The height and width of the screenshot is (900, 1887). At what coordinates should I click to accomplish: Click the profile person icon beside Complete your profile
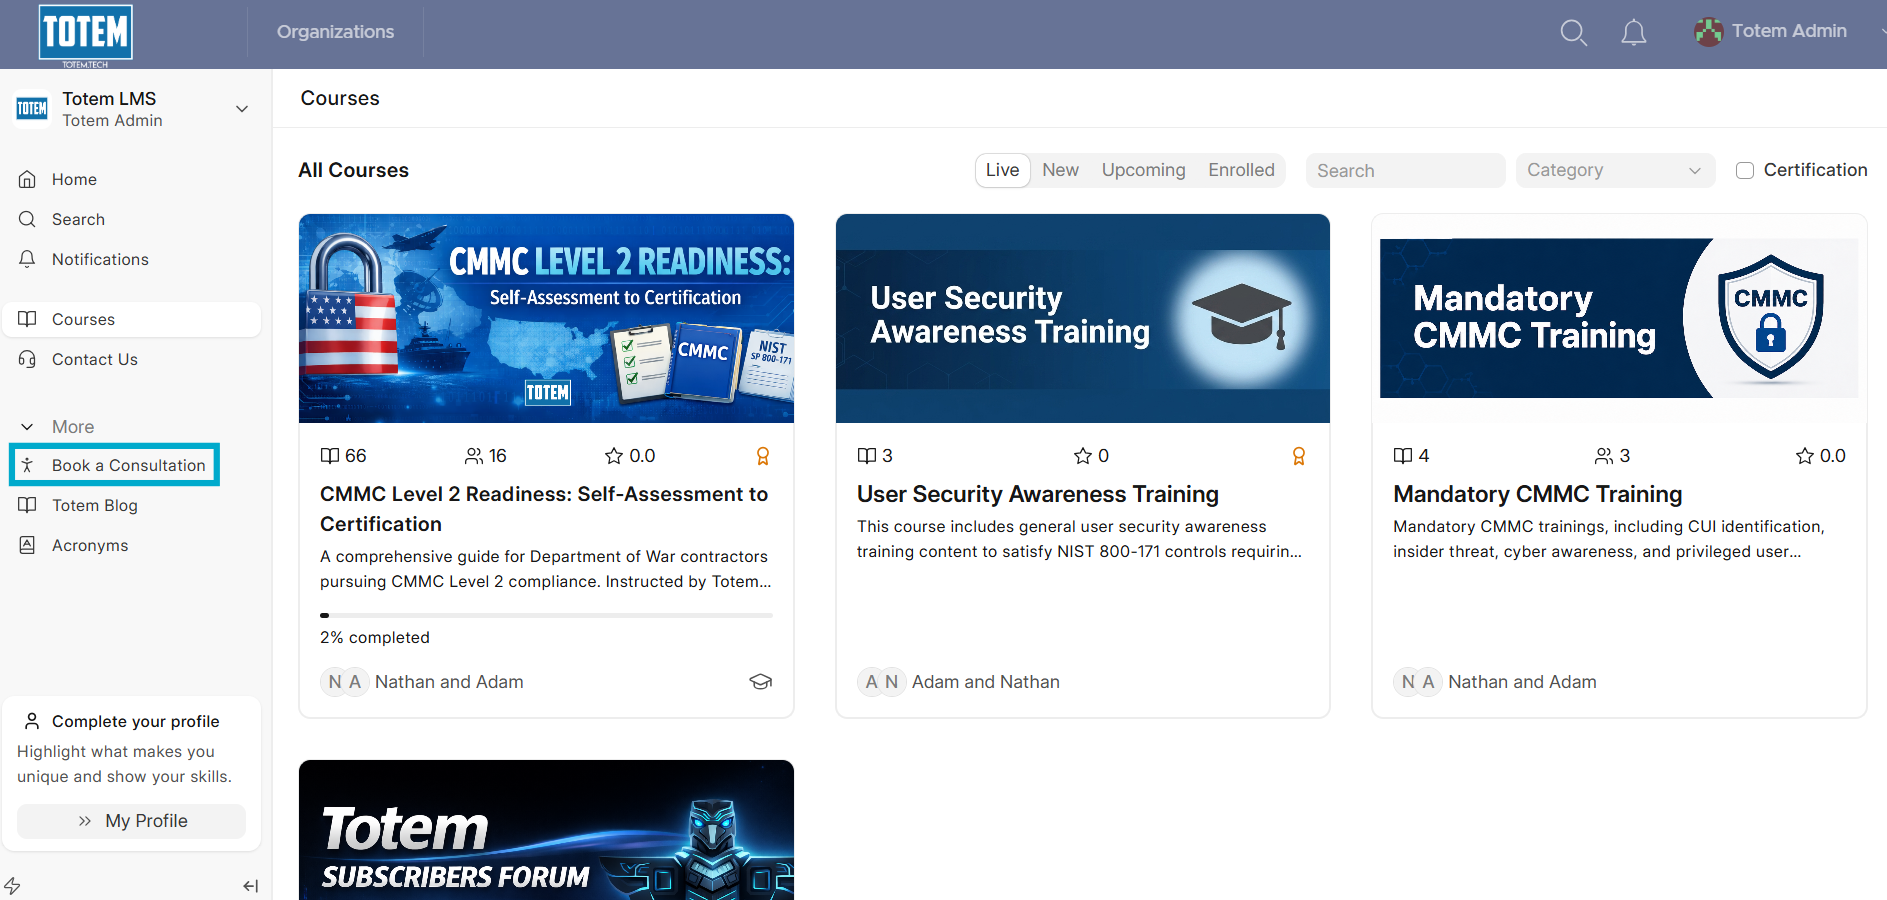[32, 721]
